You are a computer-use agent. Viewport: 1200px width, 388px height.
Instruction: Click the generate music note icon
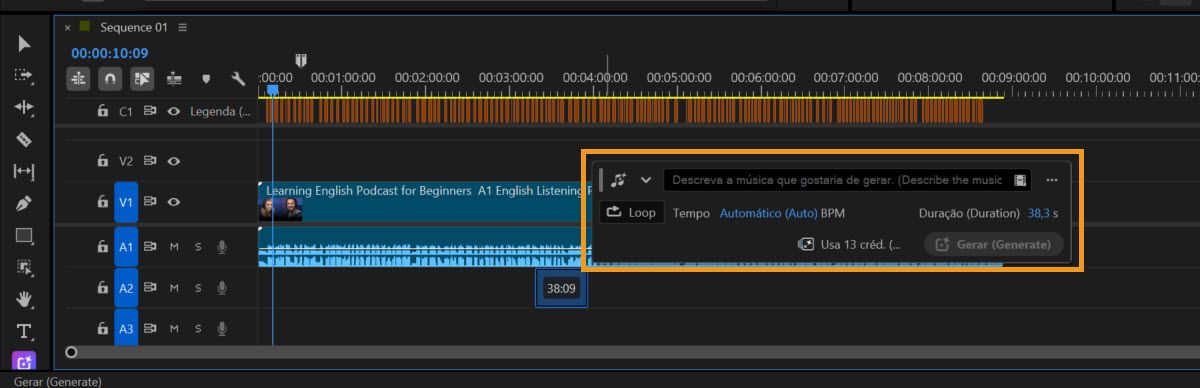tap(619, 180)
